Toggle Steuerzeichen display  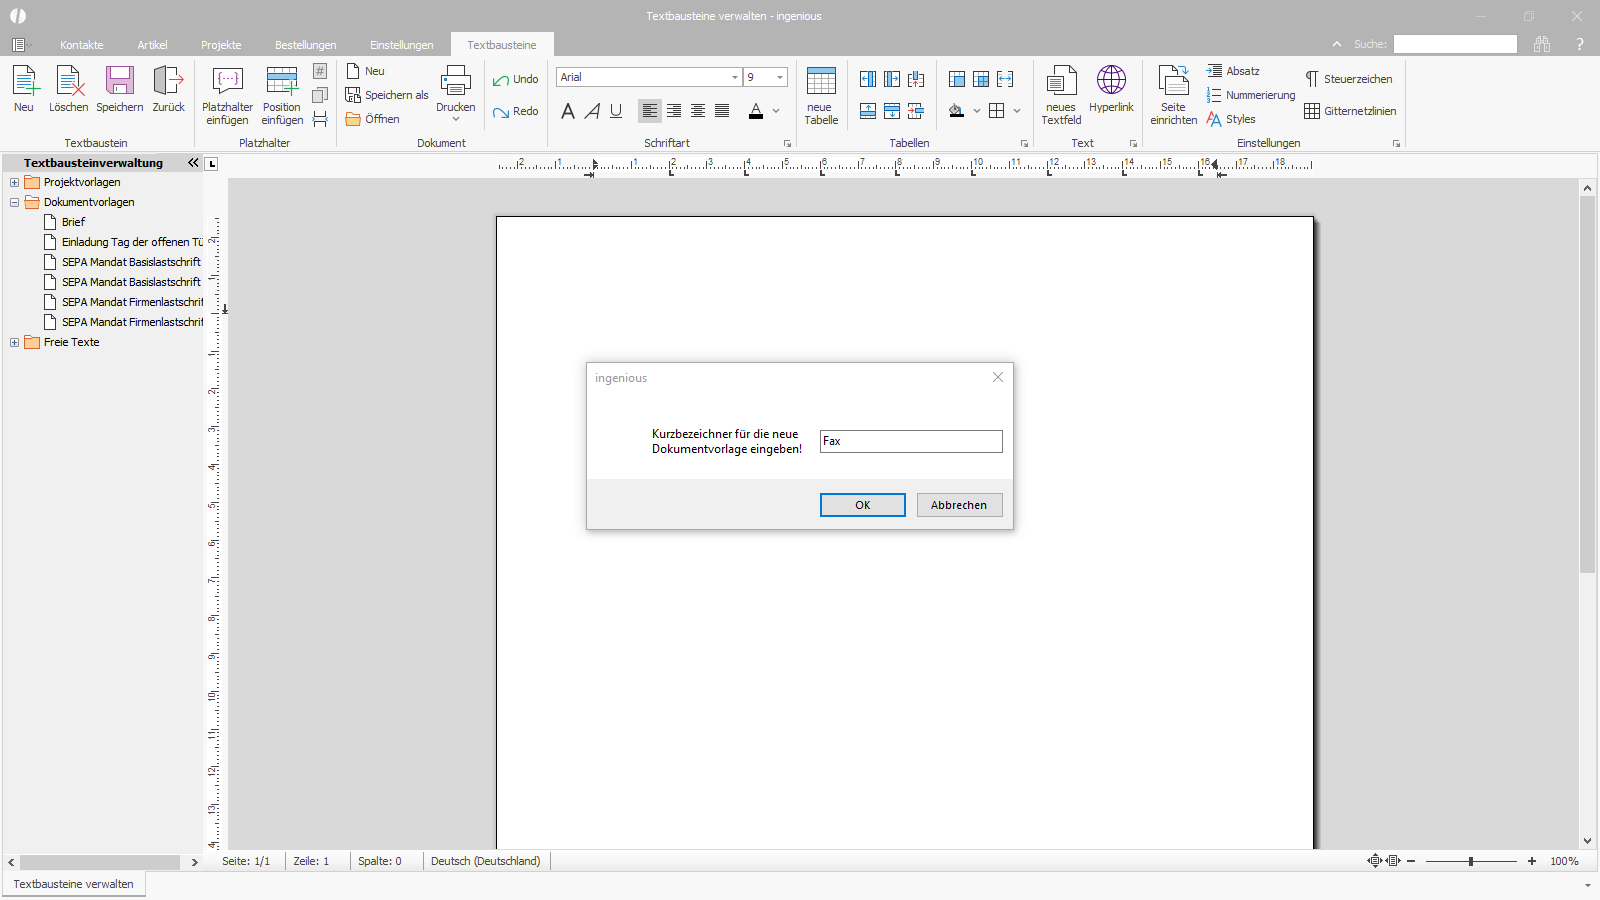(1348, 79)
